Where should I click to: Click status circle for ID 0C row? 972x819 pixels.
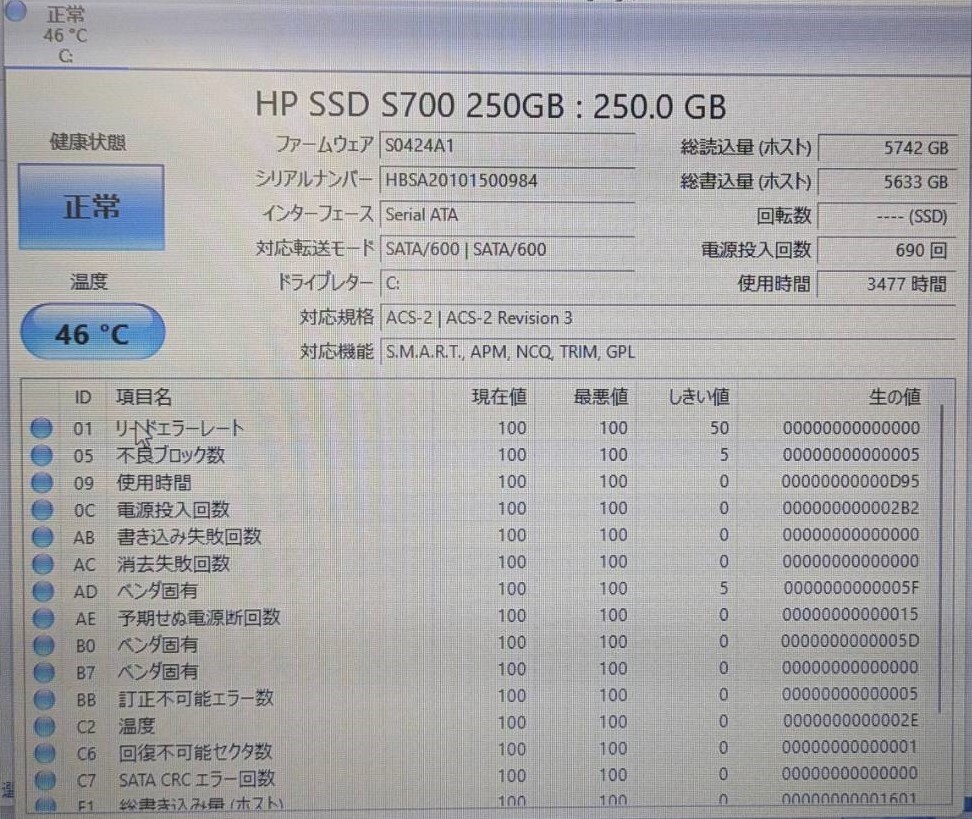pyautogui.click(x=42, y=510)
